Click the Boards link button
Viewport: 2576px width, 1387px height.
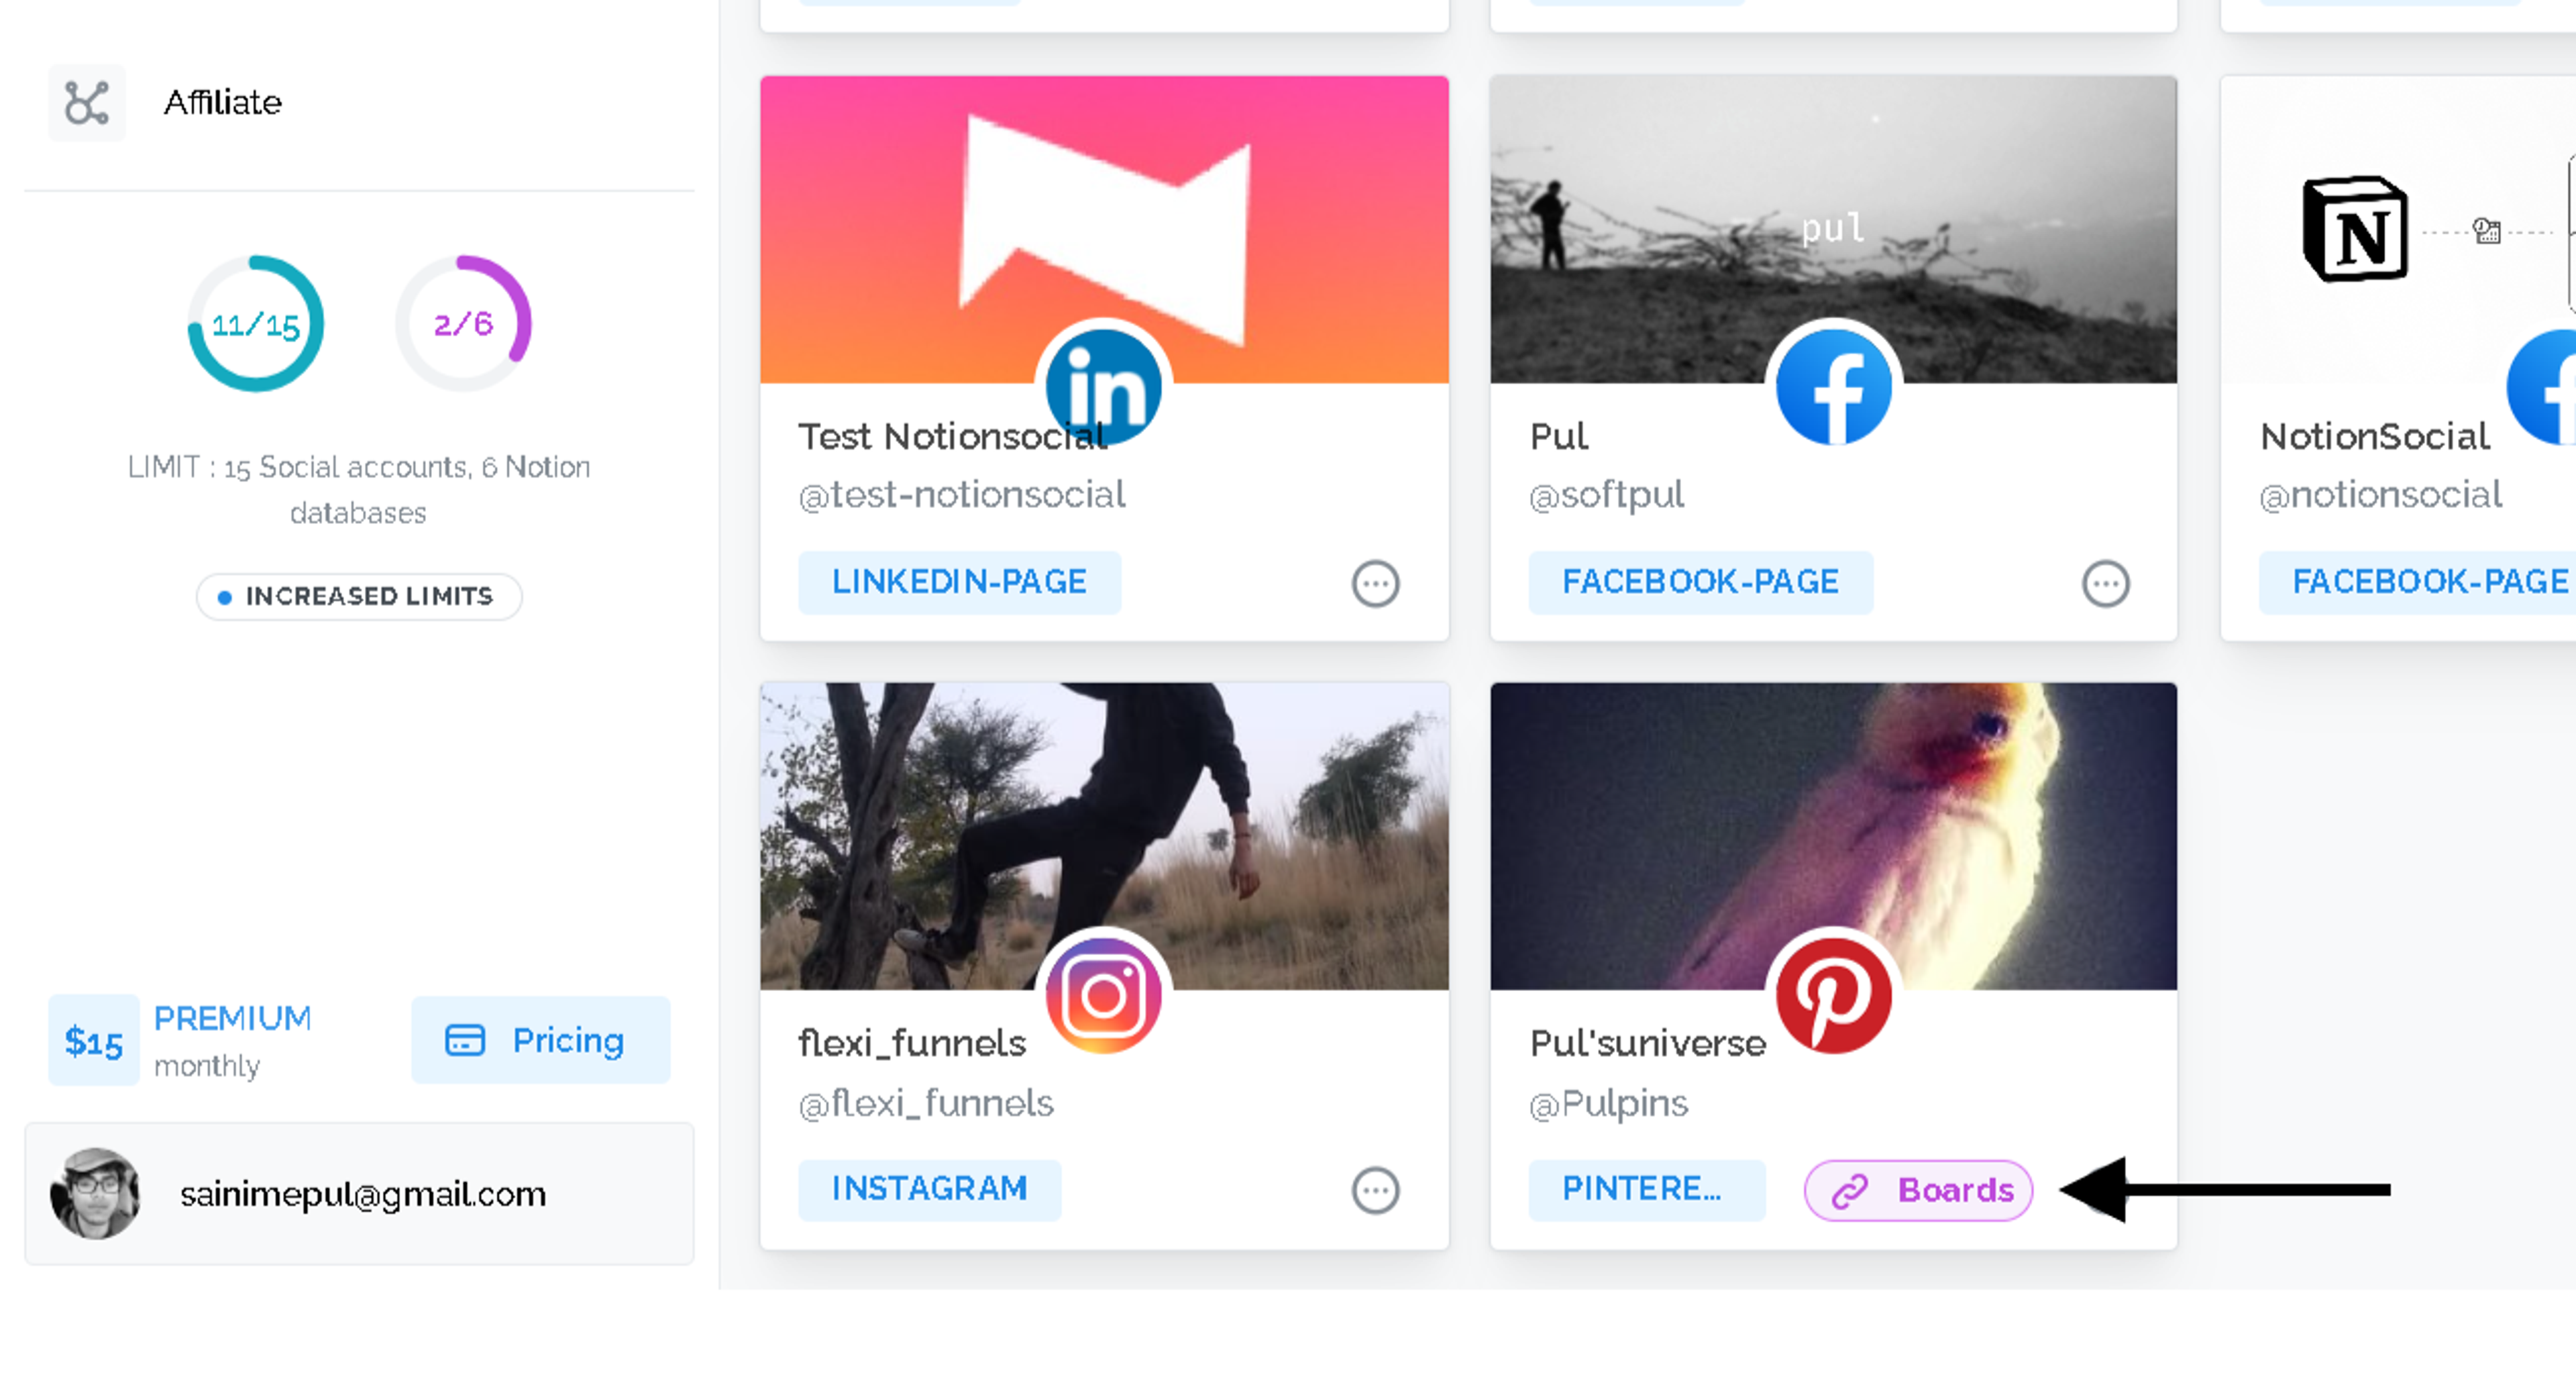pyautogui.click(x=1918, y=1190)
